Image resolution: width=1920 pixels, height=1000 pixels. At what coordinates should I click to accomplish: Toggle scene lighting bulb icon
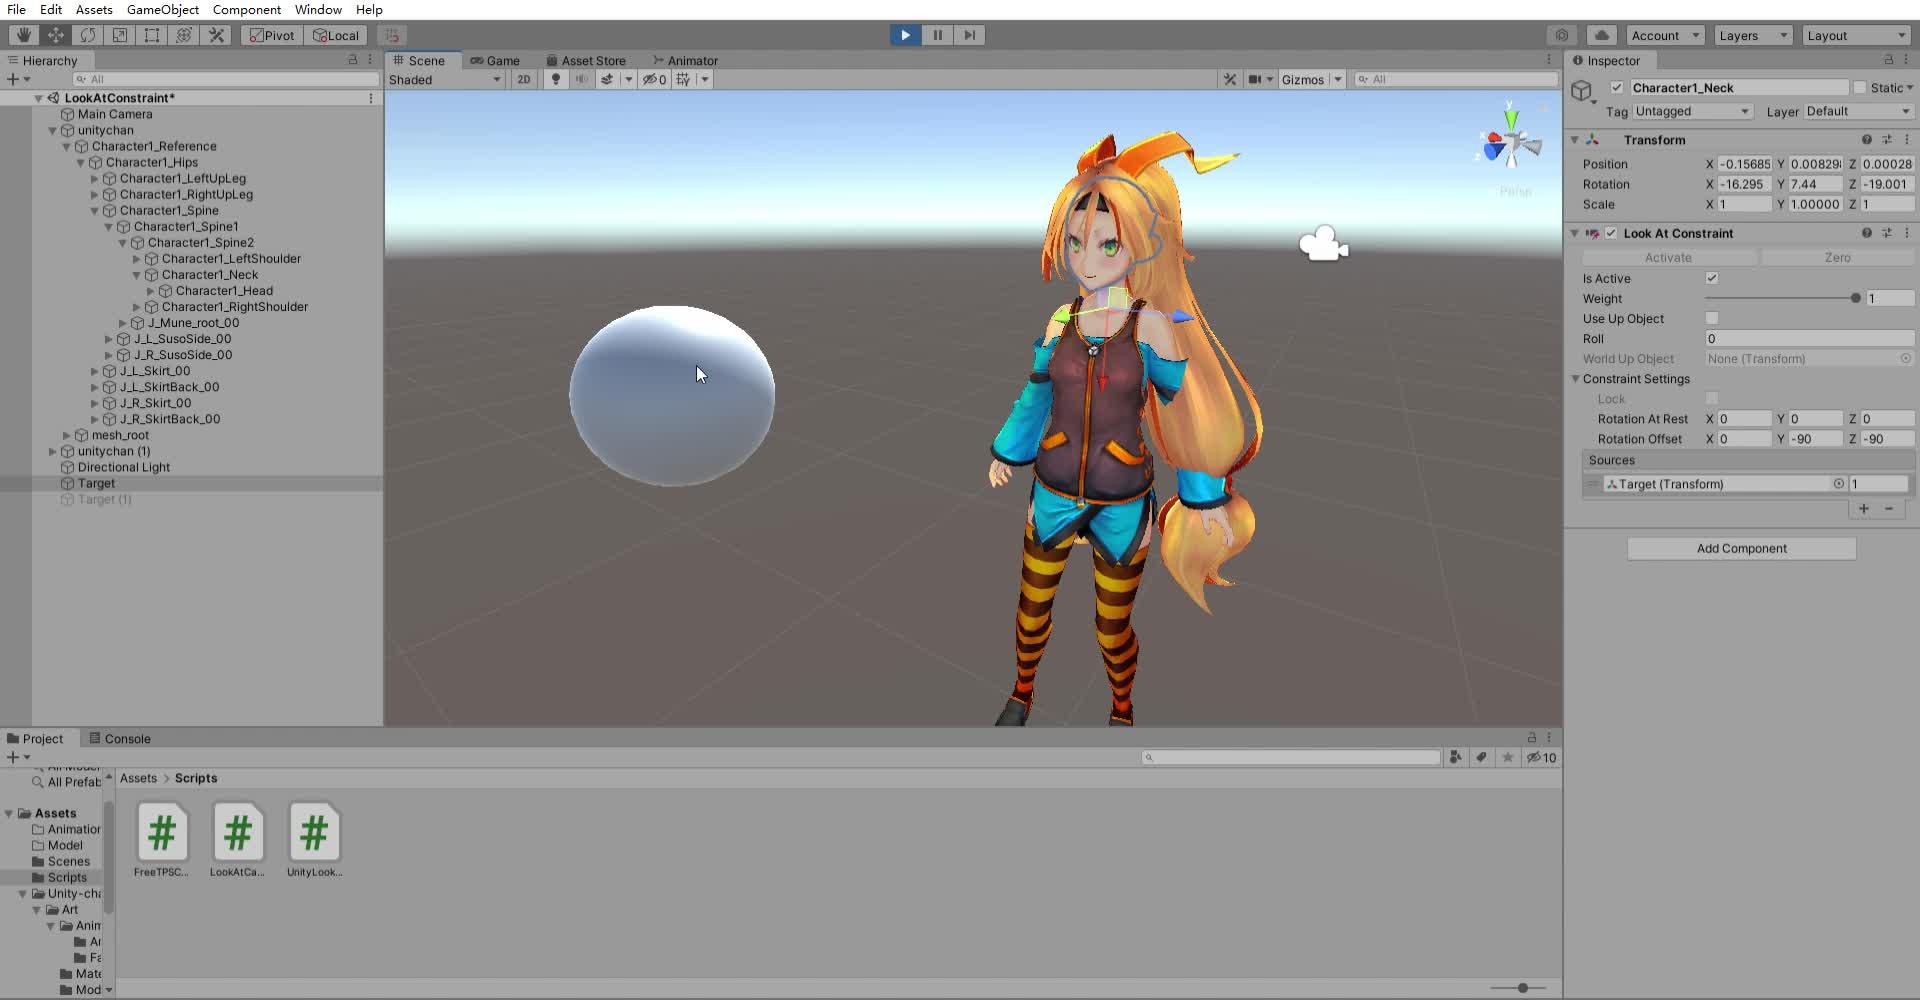point(556,80)
